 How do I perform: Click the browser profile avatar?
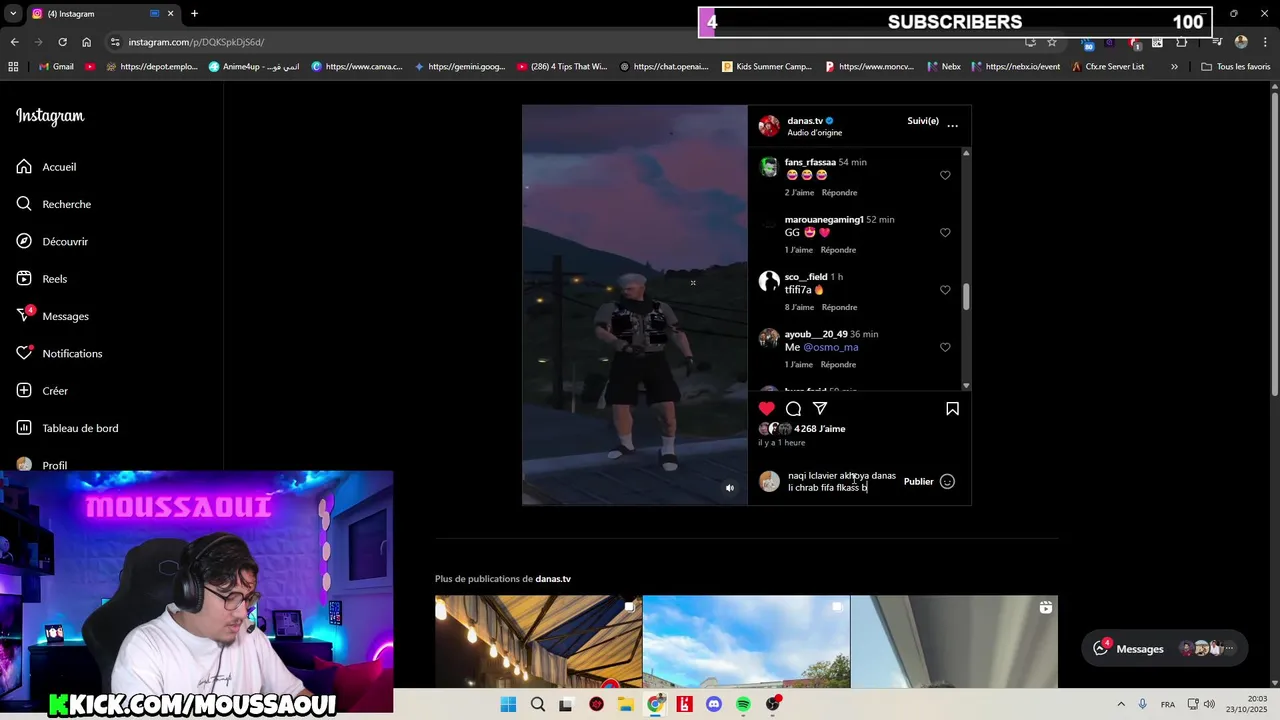[1241, 42]
